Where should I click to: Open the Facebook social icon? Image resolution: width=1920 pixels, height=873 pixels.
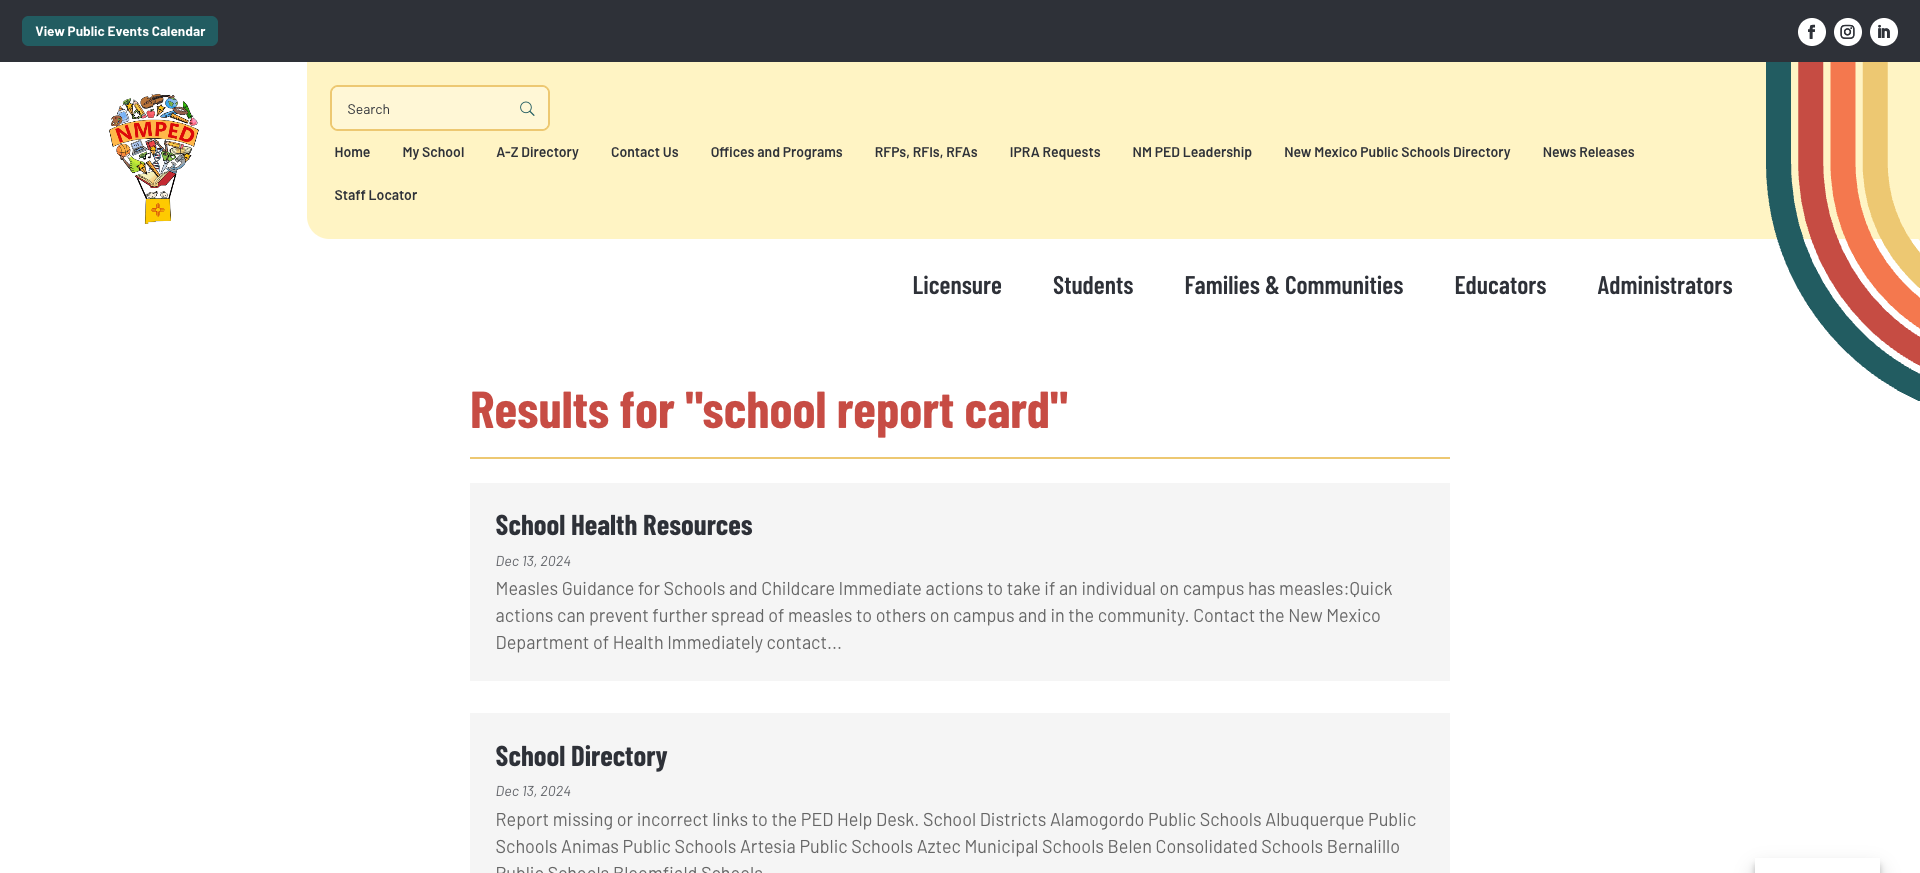pyautogui.click(x=1811, y=32)
